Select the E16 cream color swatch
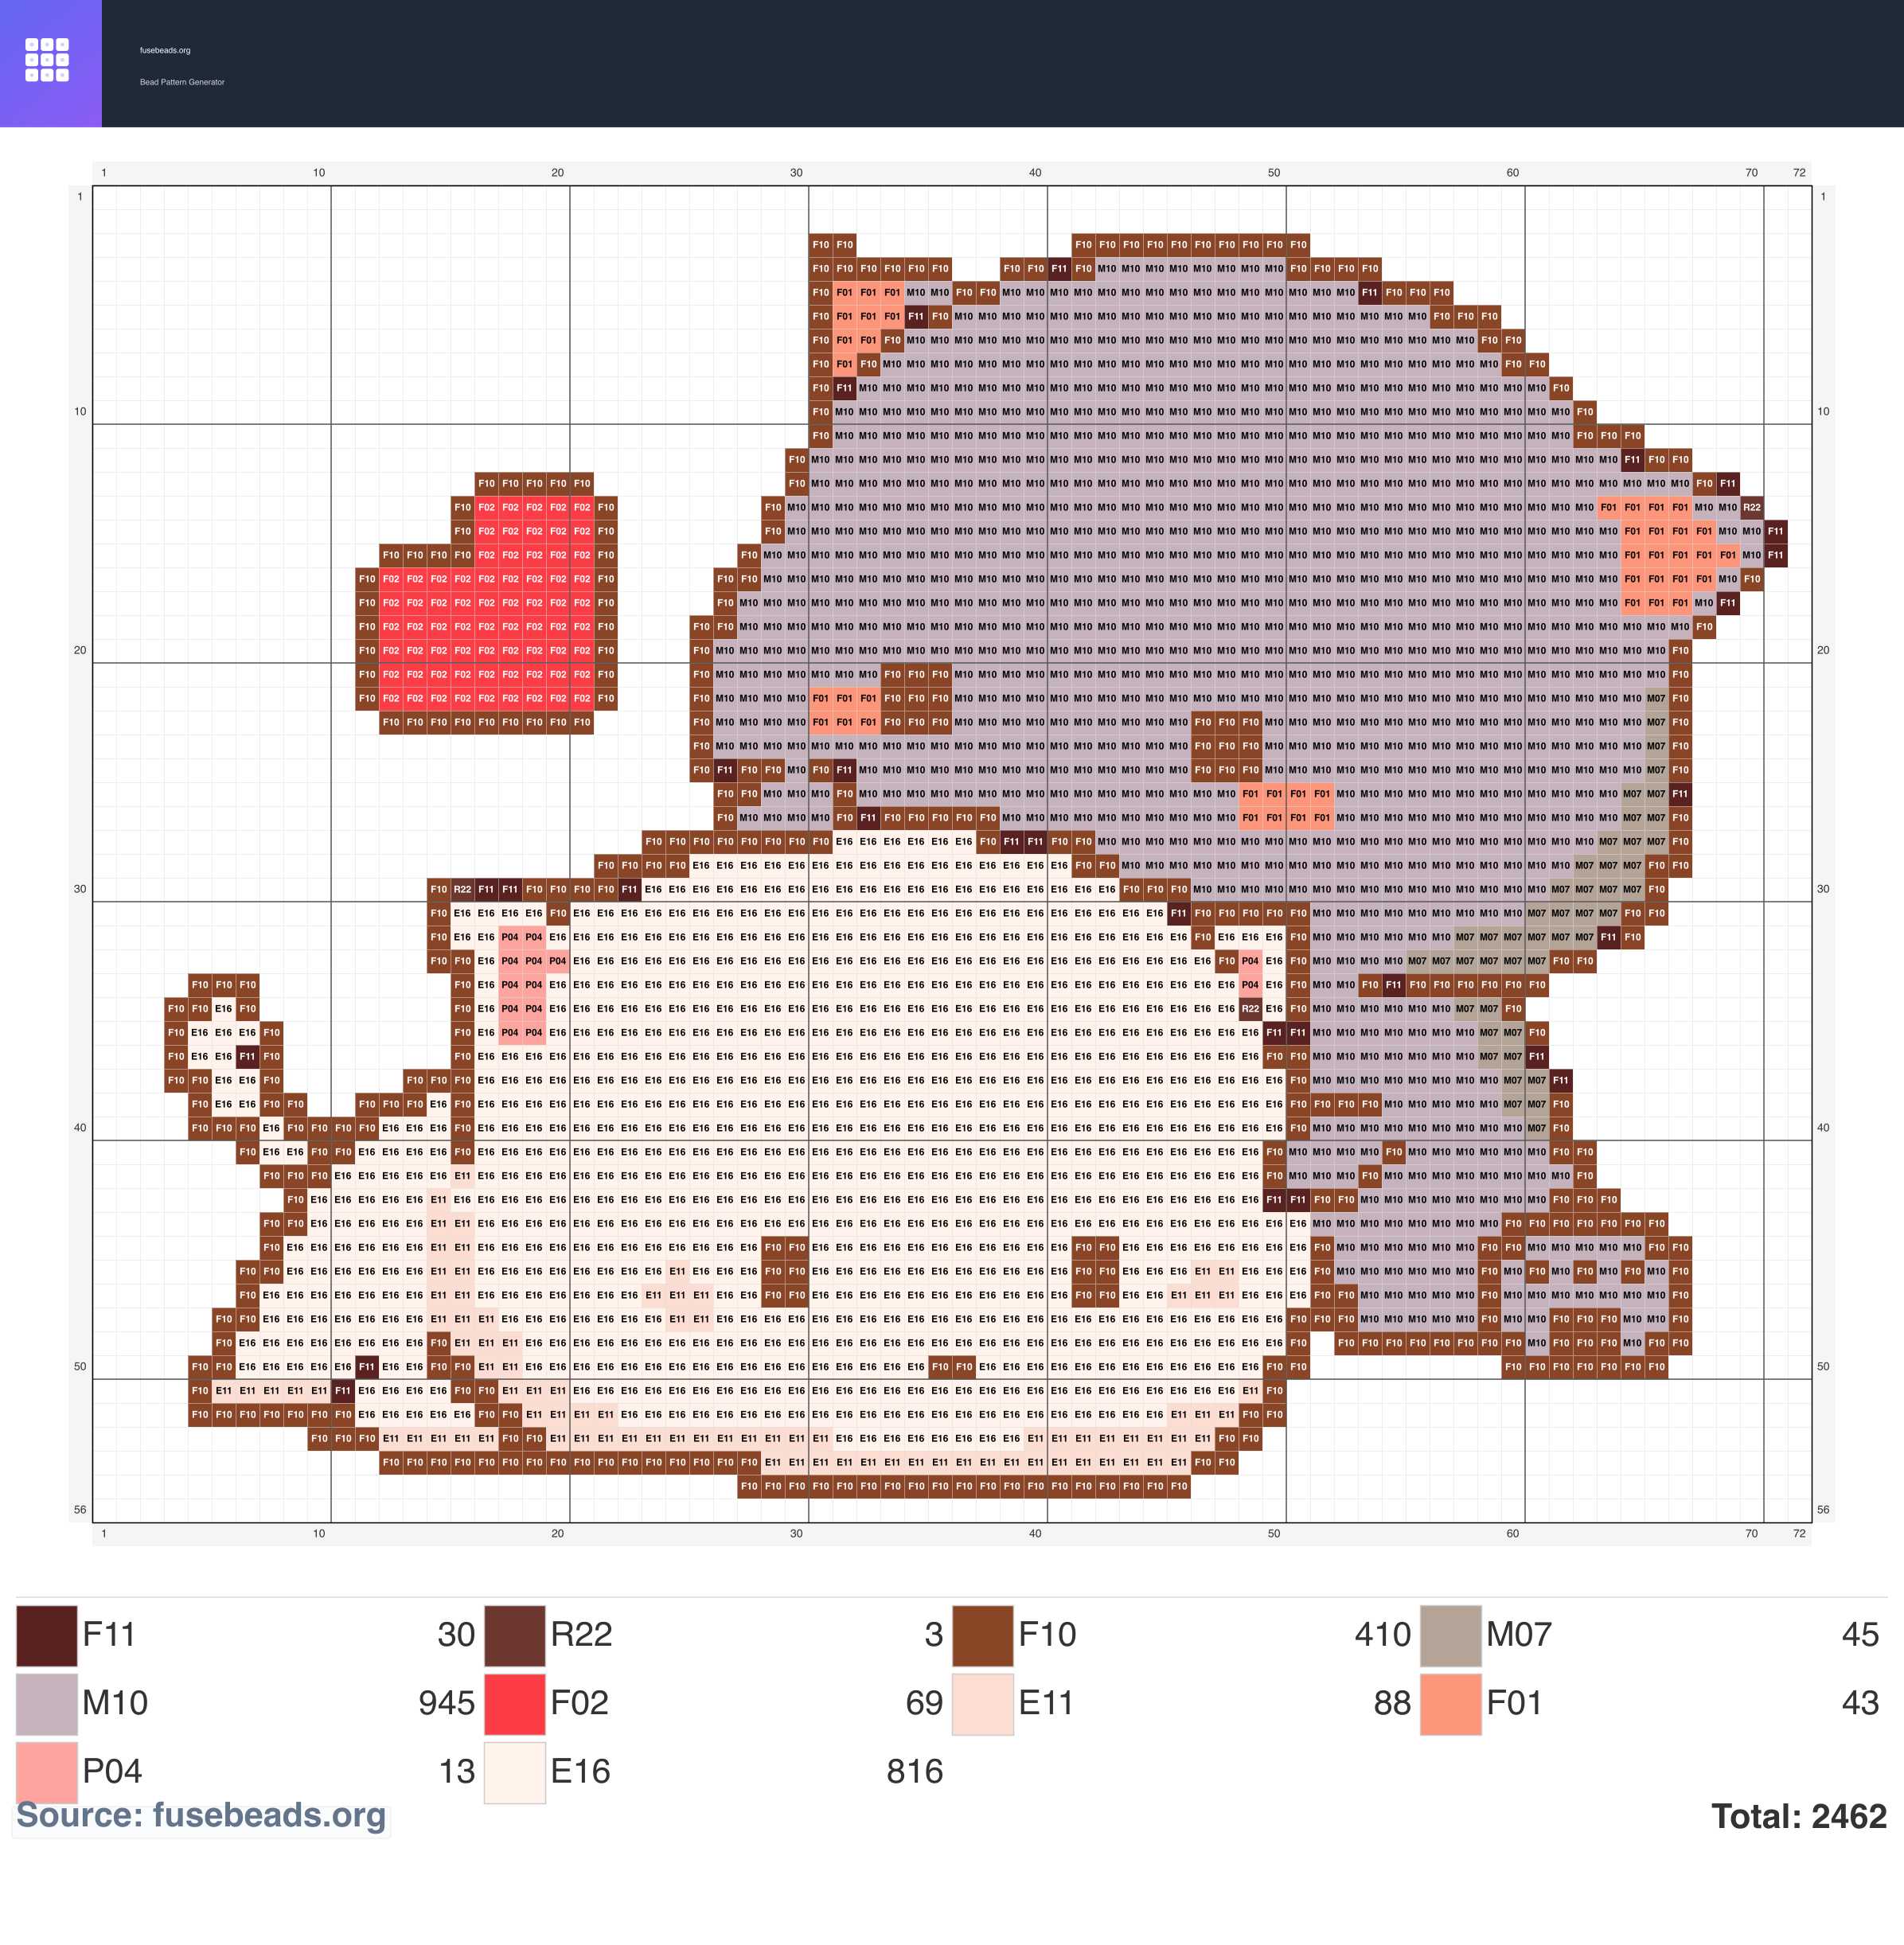 coord(515,1772)
